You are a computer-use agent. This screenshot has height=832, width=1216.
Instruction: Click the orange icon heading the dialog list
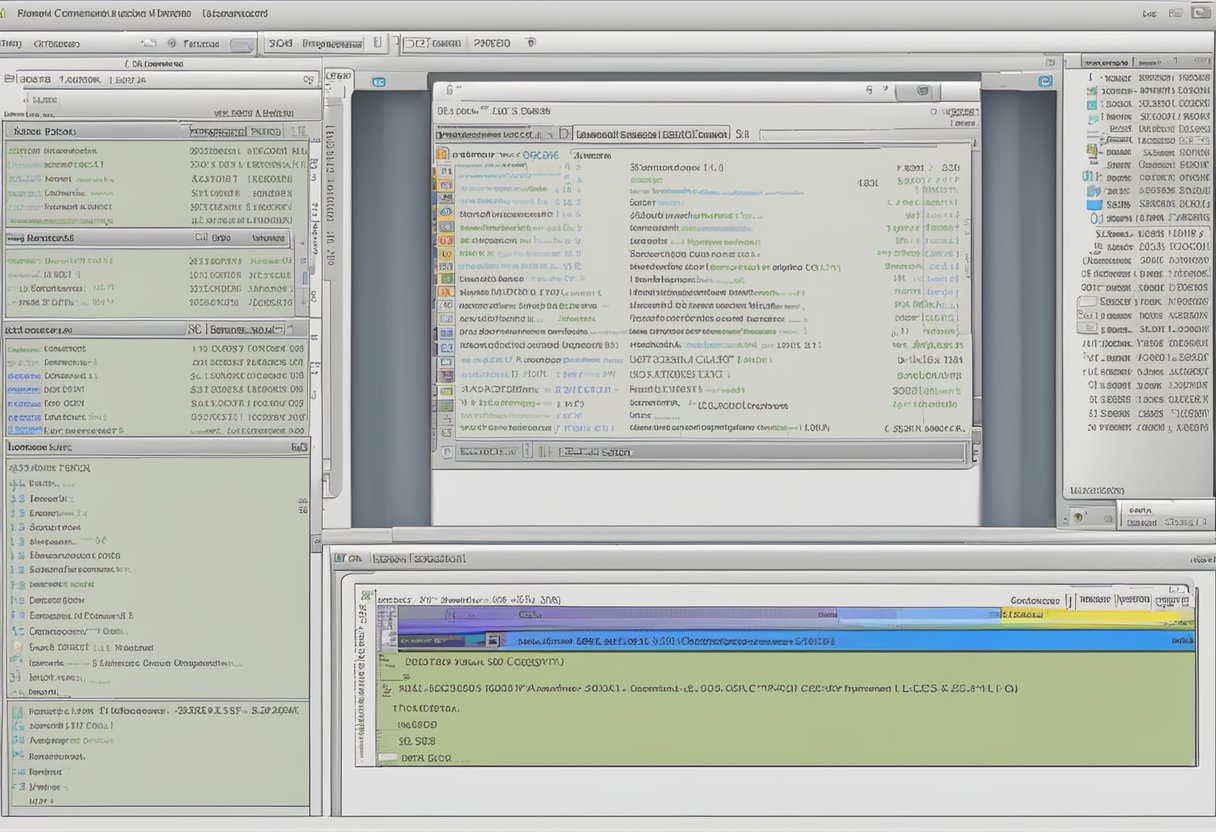[441, 155]
